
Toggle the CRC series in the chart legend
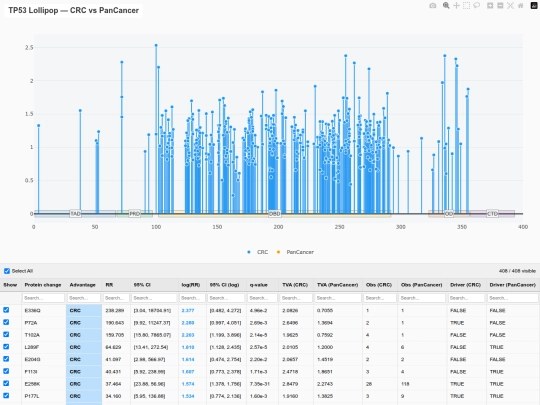point(258,252)
